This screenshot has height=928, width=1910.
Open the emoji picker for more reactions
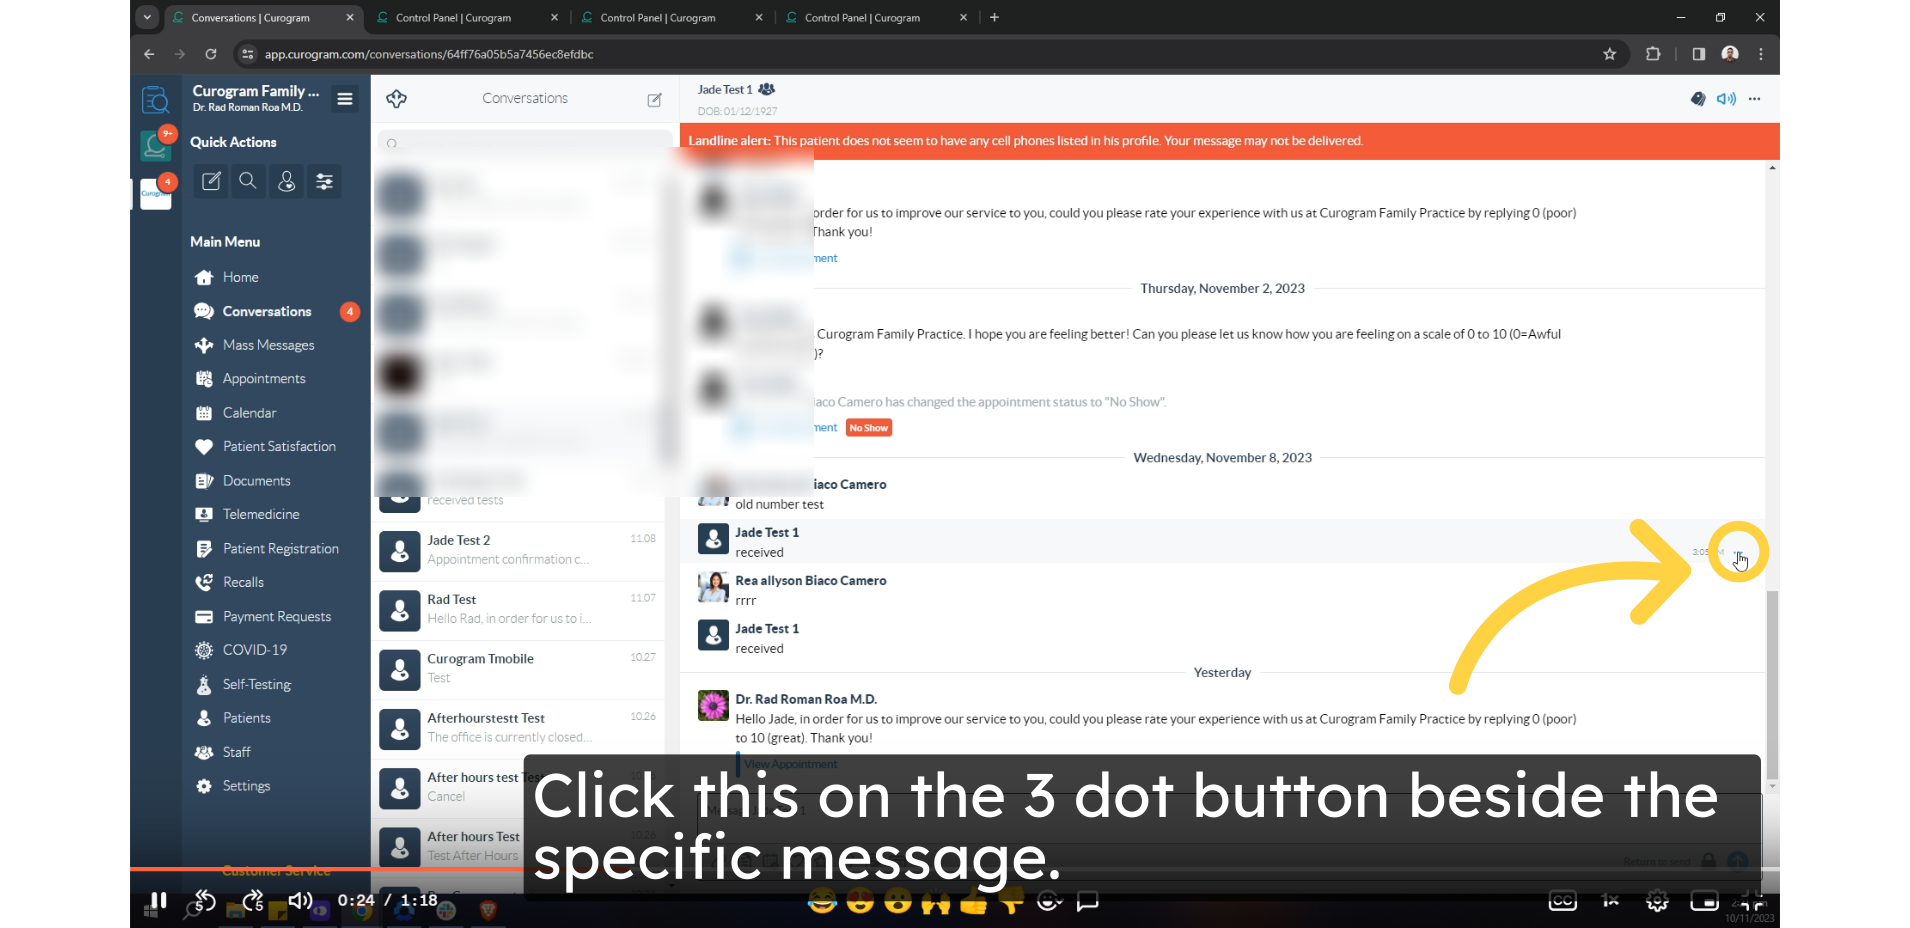[1049, 902]
